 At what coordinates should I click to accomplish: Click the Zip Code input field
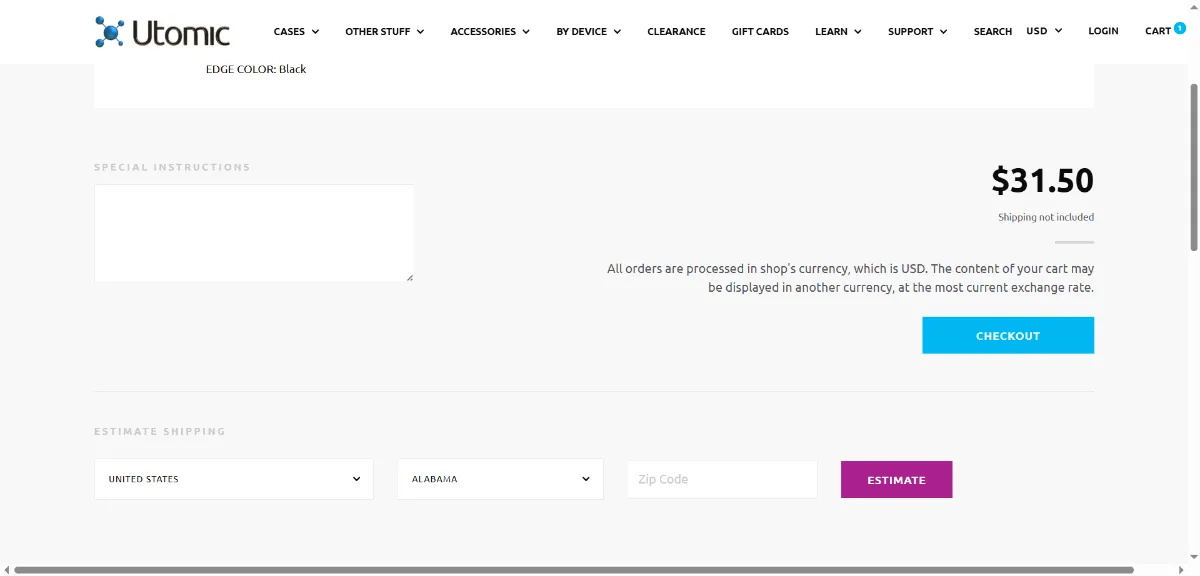click(722, 479)
